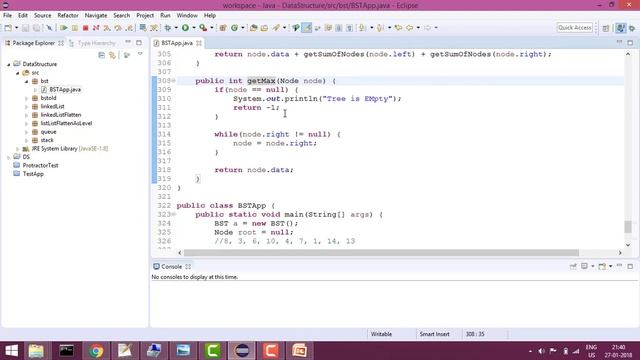The height and width of the screenshot is (360, 640).
Task: Collapse the DataStructure project node
Action: (x=9, y=64)
